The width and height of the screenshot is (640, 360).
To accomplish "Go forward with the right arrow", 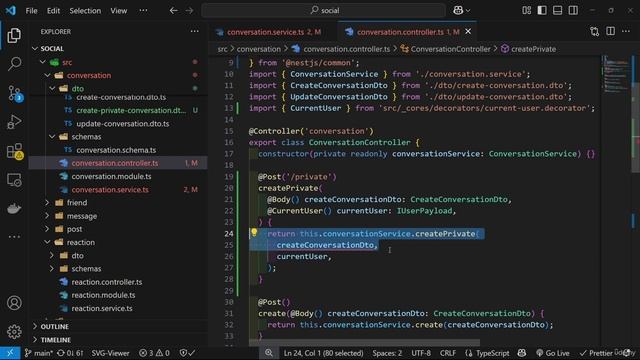I will pos(189,11).
